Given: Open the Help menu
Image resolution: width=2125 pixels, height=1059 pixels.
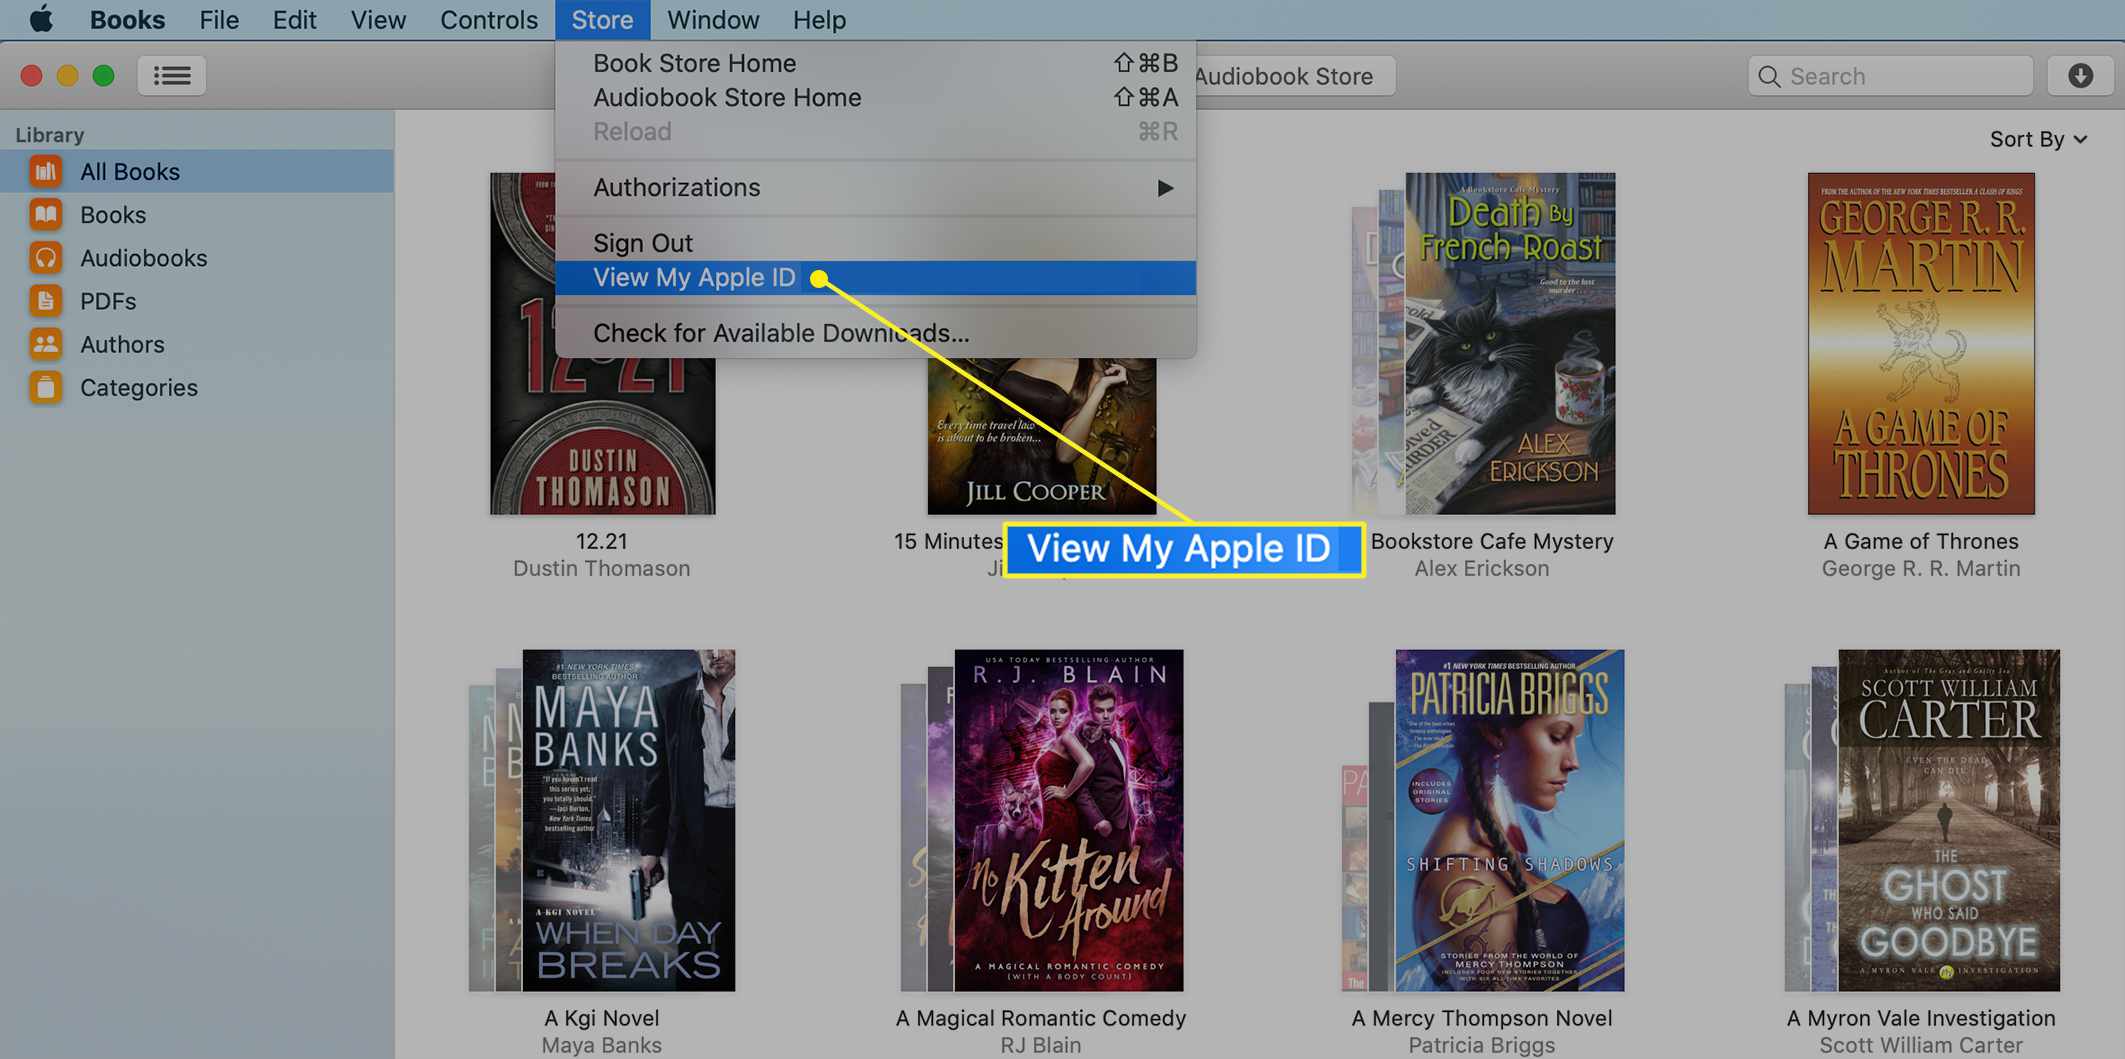Looking at the screenshot, I should 819,19.
